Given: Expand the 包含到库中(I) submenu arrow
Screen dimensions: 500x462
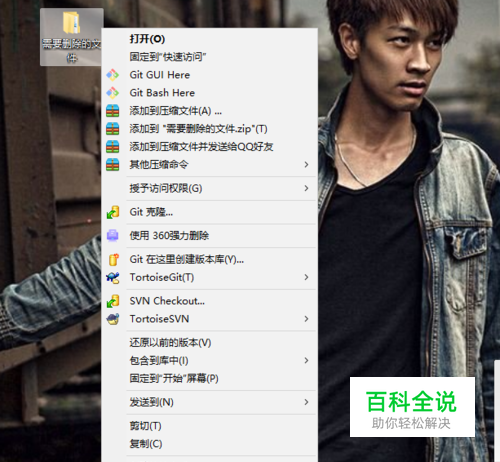Looking at the screenshot, I should click(x=306, y=360).
